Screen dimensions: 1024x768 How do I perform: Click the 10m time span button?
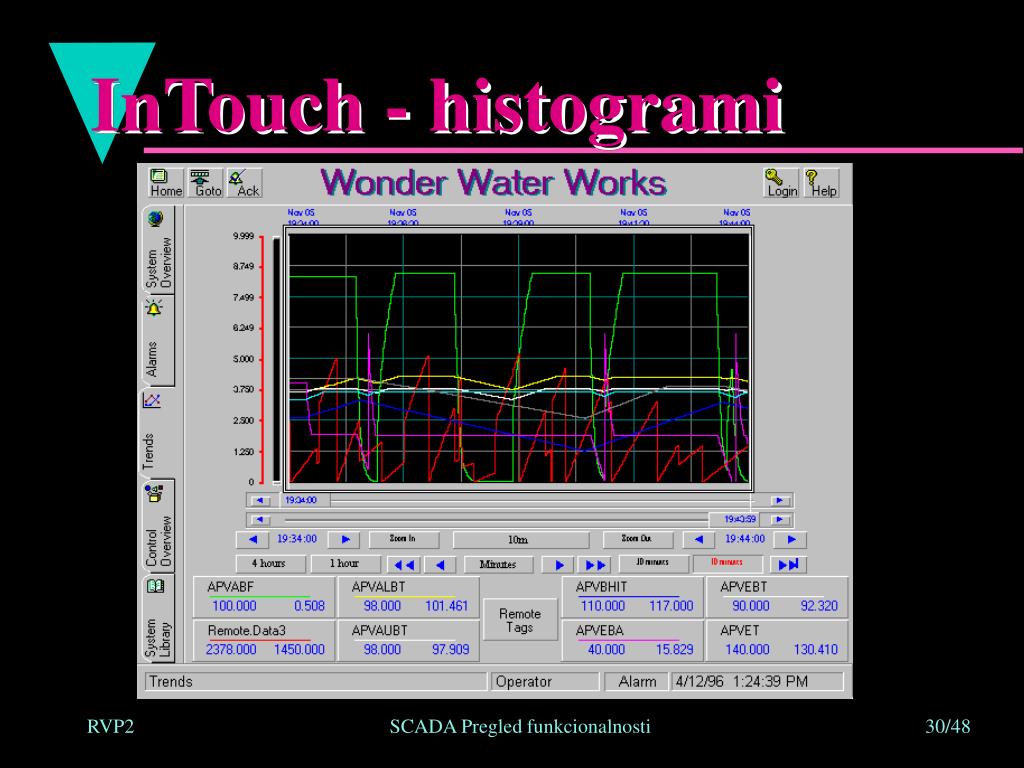click(519, 540)
